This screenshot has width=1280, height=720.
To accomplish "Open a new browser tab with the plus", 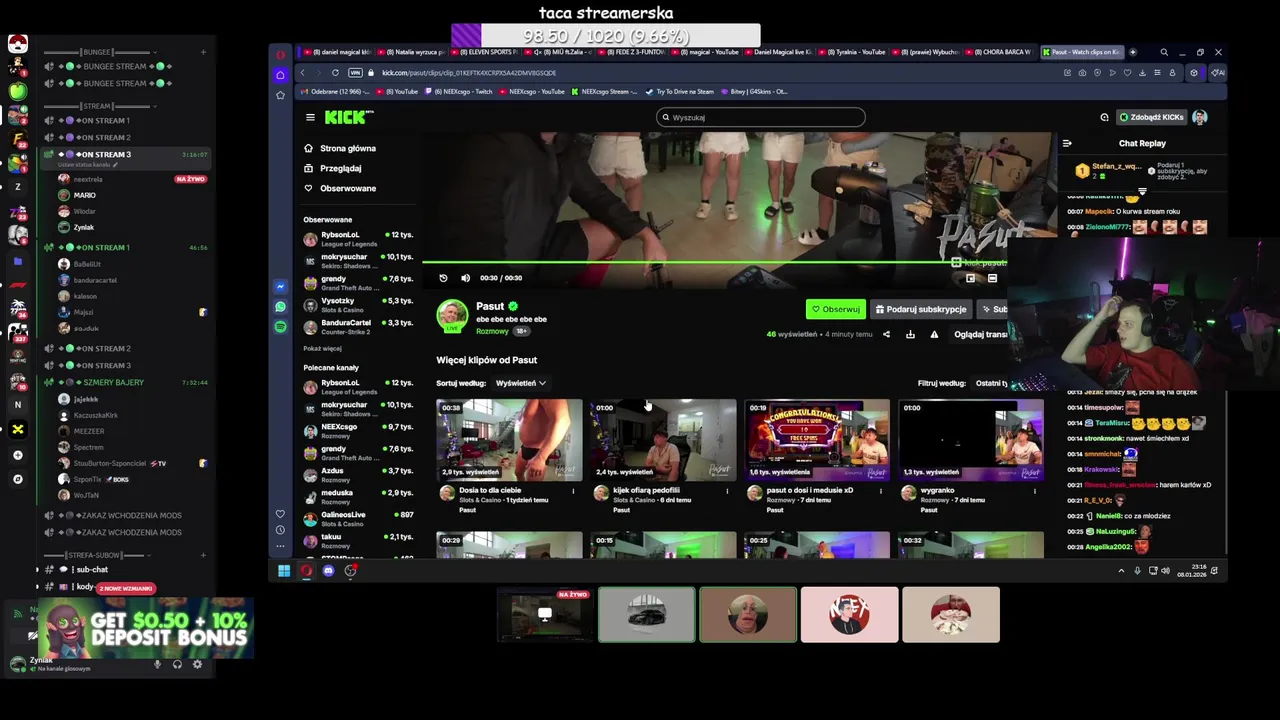I will 1133,52.
